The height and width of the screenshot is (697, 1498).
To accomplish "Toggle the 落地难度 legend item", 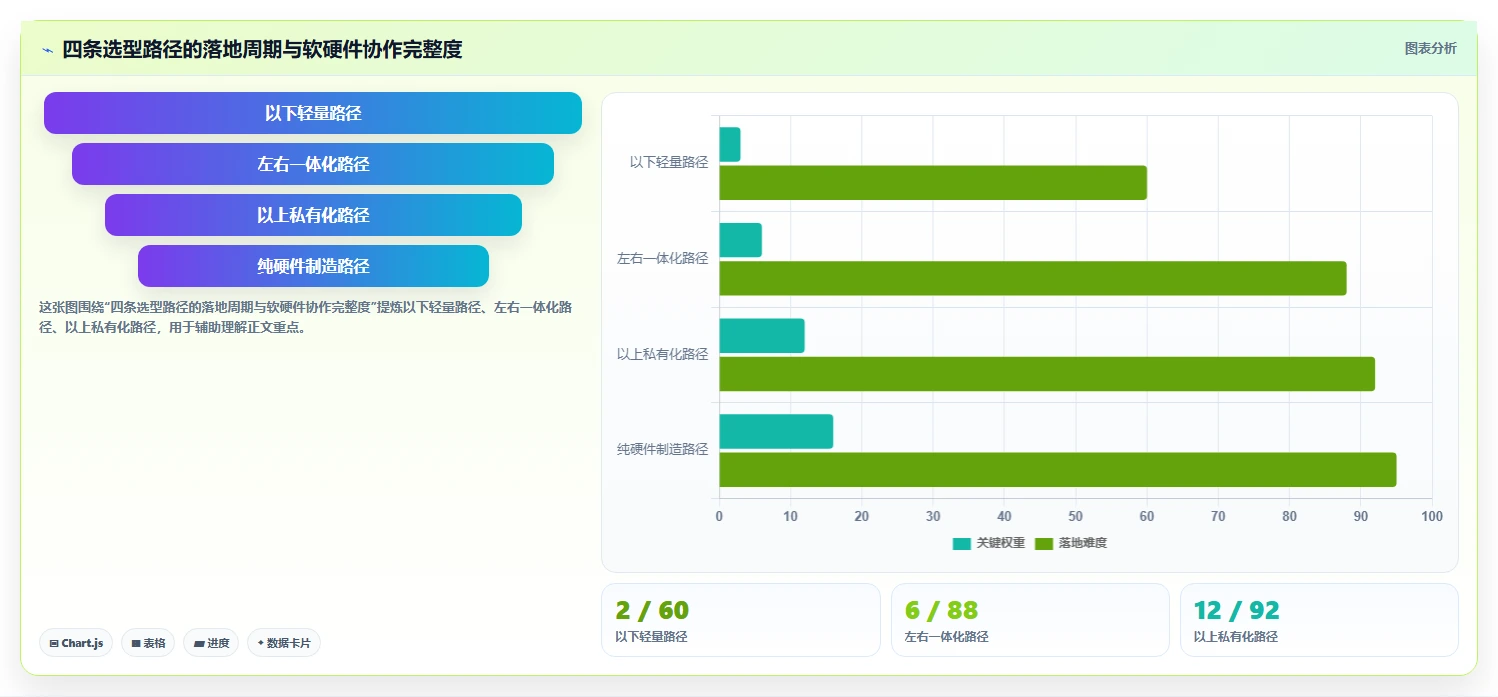I will [1071, 543].
